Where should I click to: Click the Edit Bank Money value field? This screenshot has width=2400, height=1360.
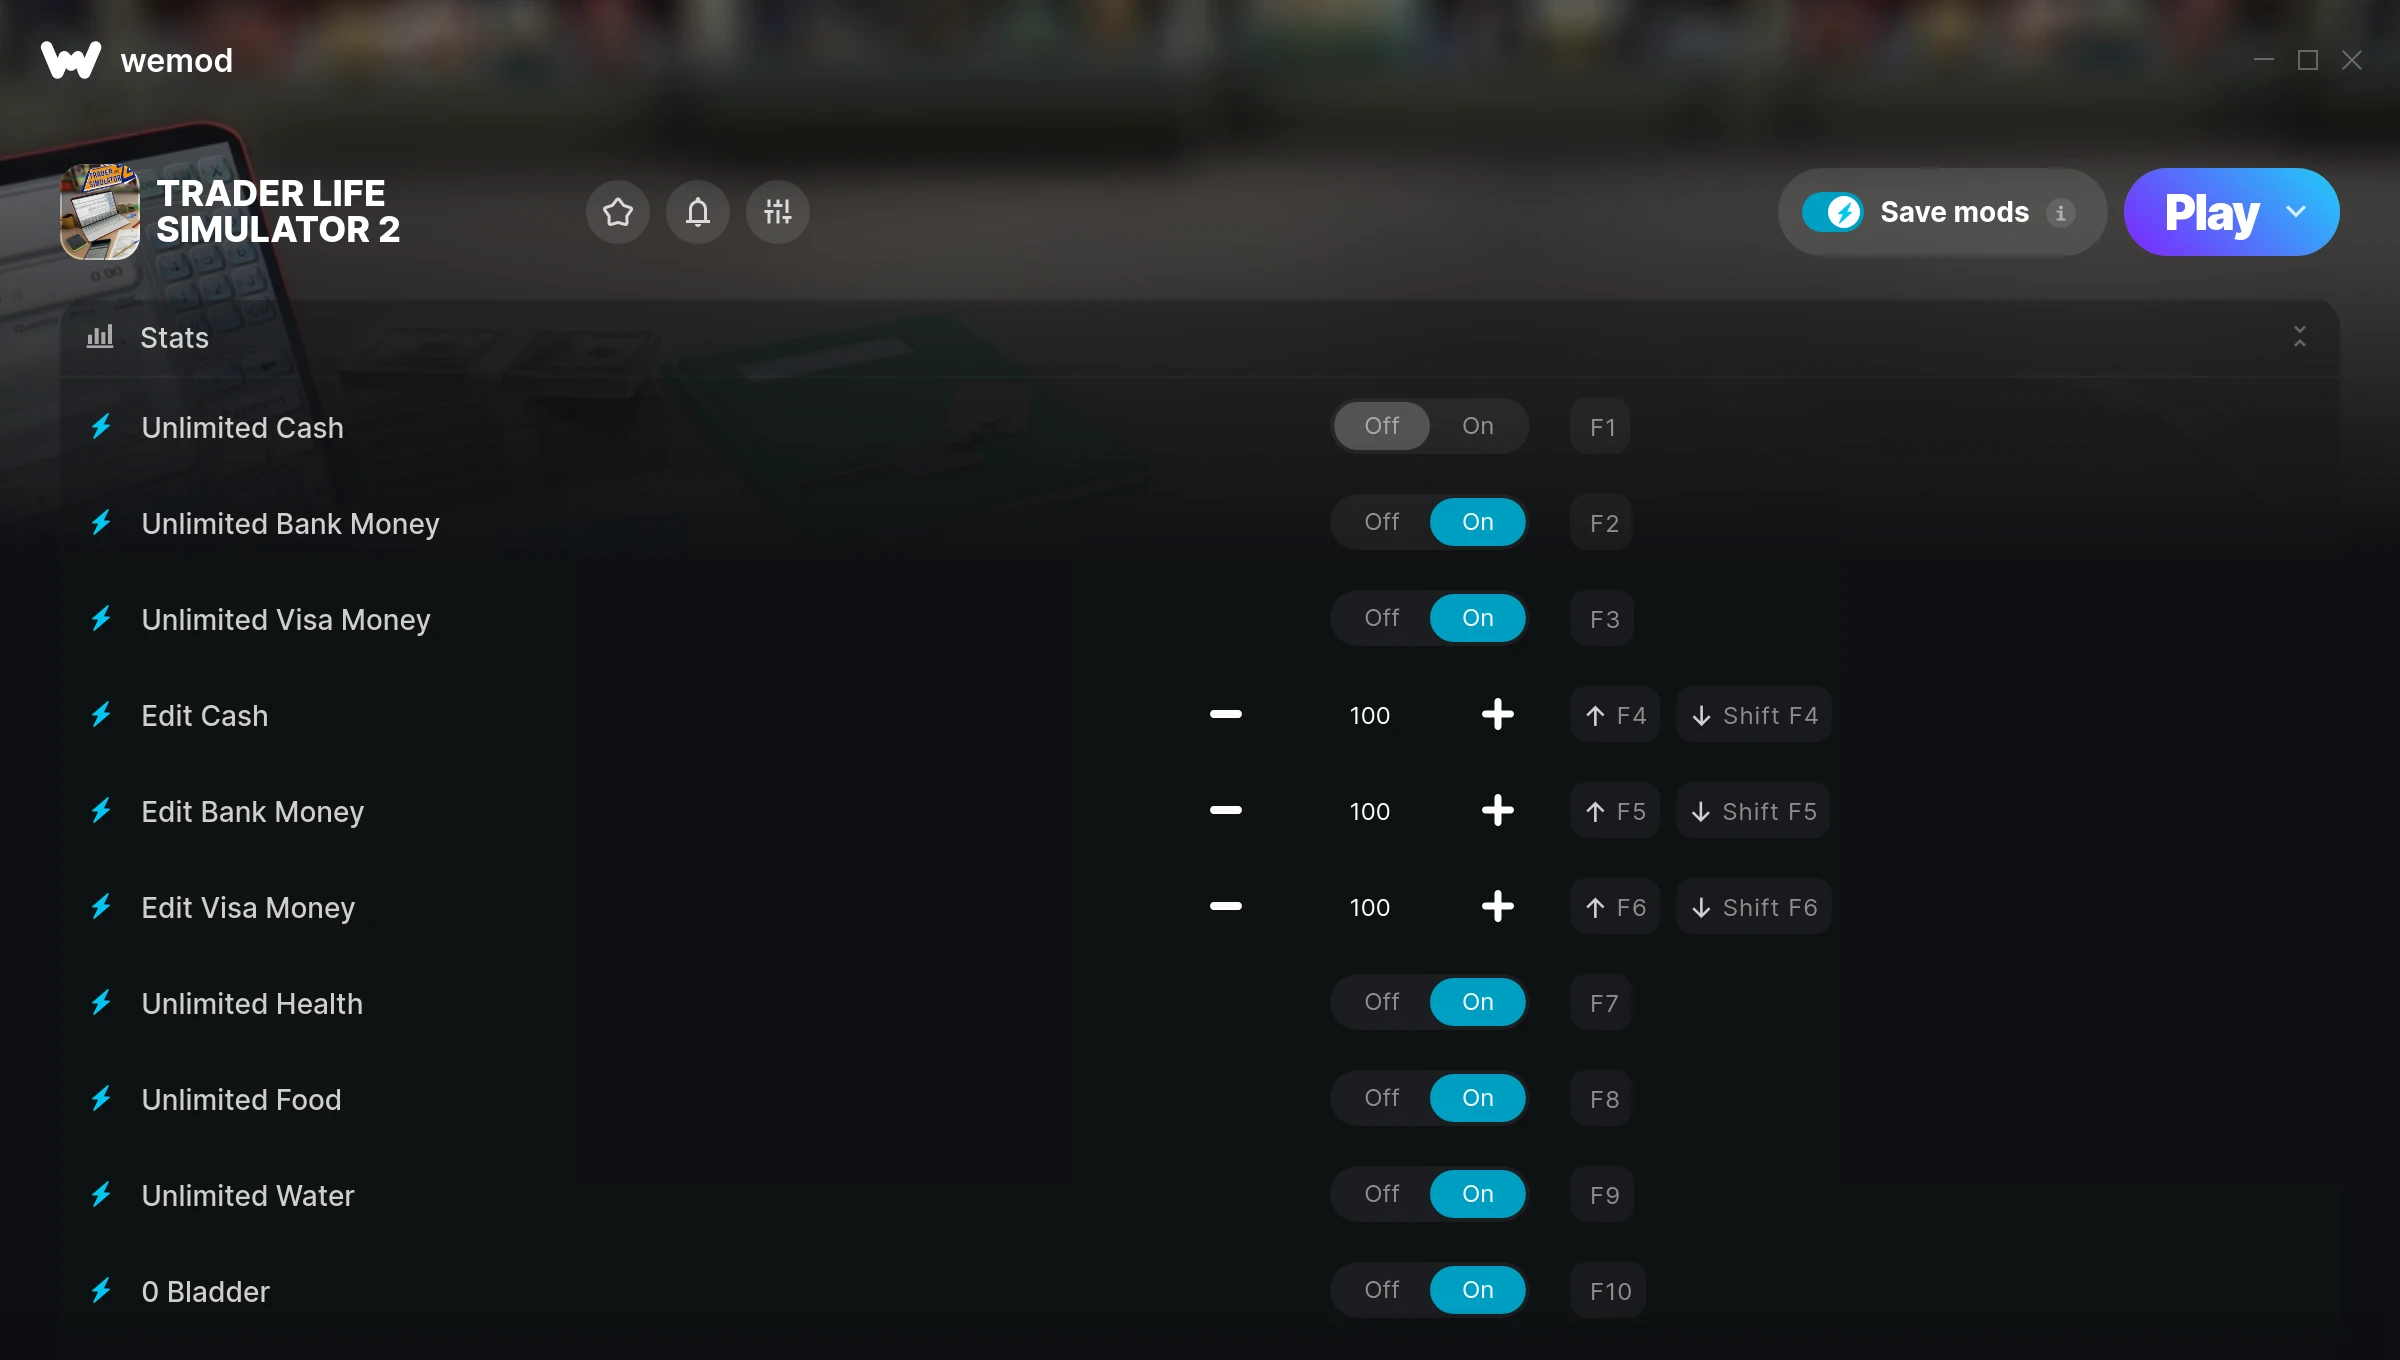(x=1370, y=811)
